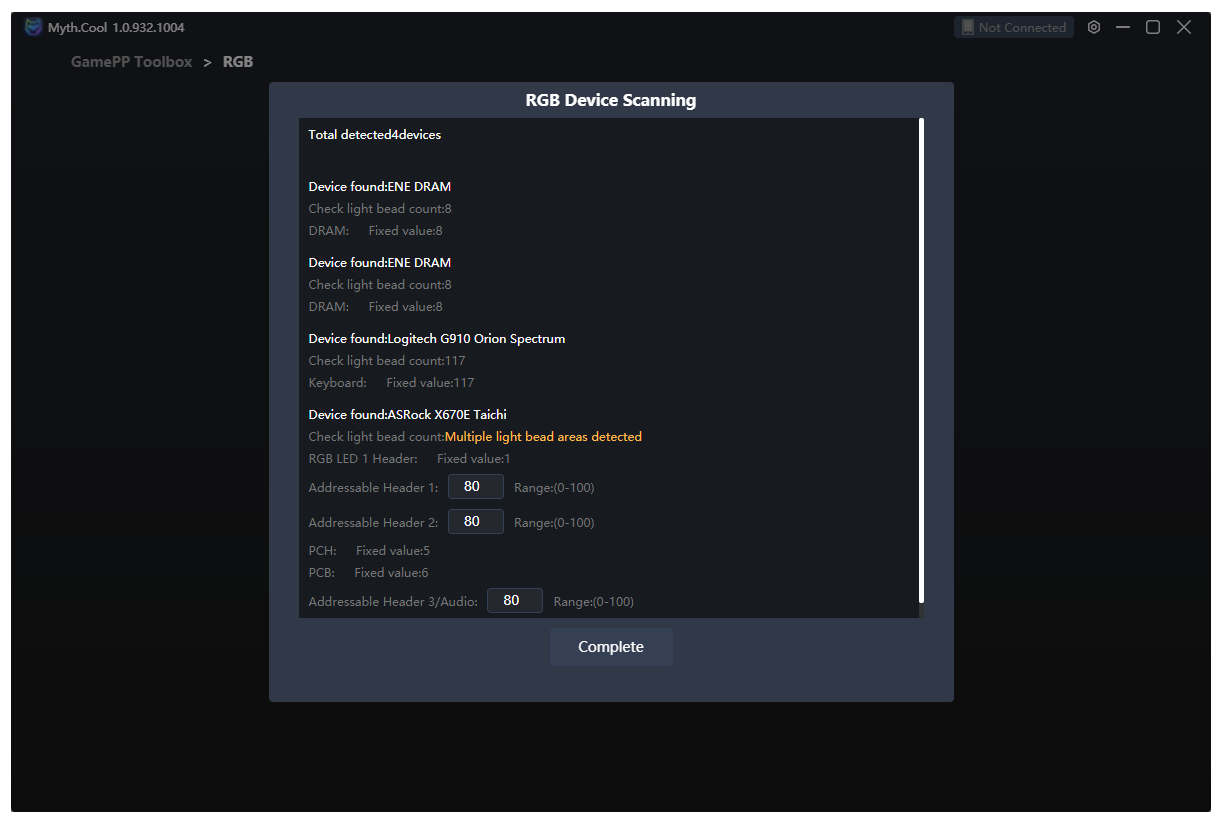
Task: Click 'Multiple light bead areas detected' warning
Action: [x=543, y=437]
